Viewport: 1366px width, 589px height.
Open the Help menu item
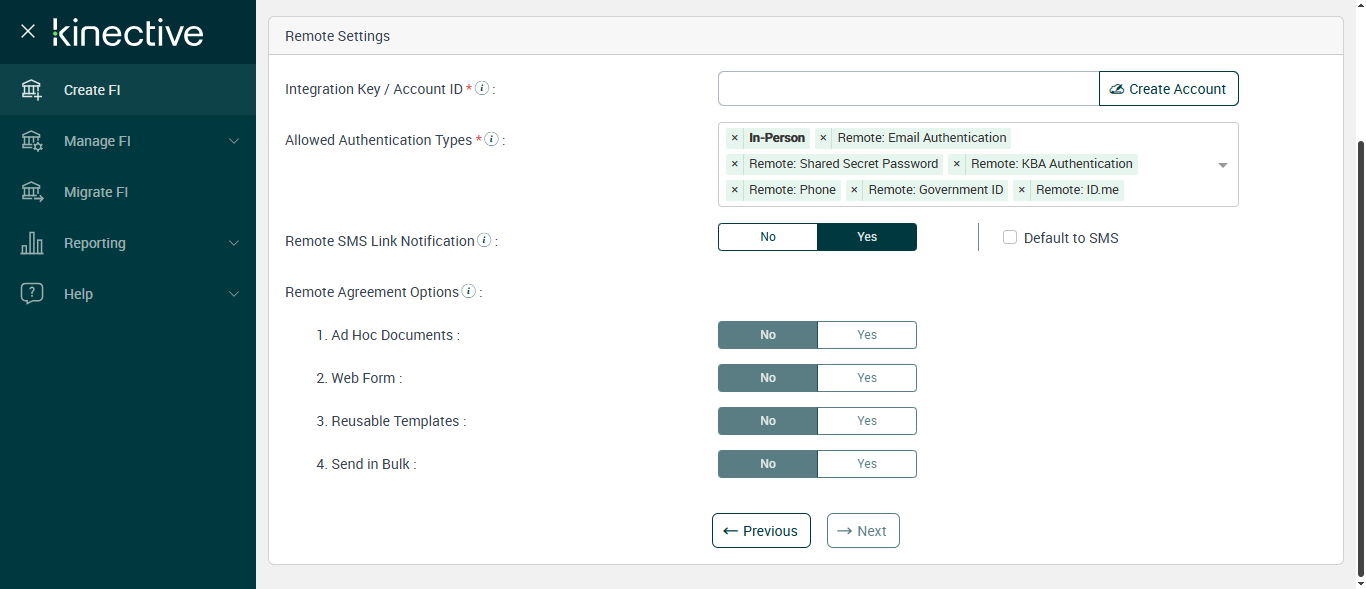(x=78, y=294)
